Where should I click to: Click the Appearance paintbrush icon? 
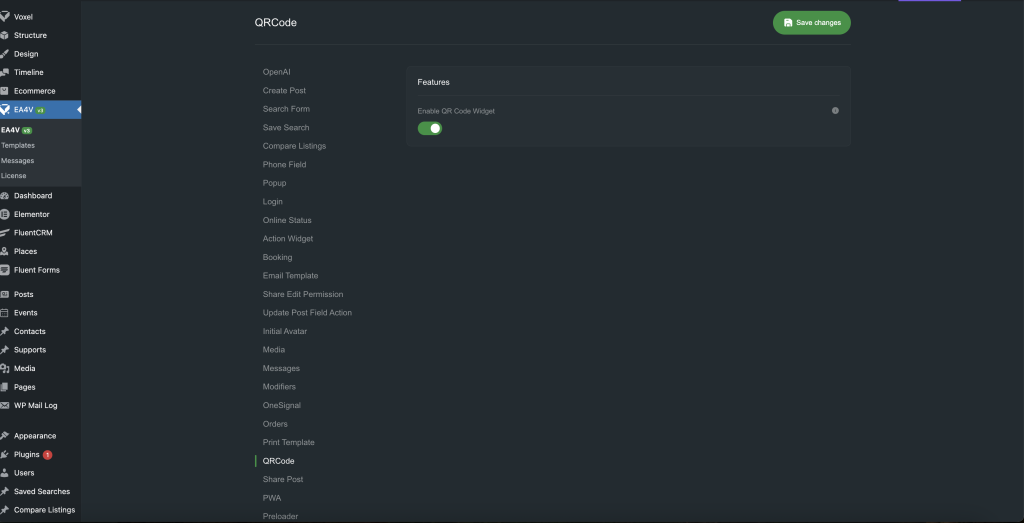tap(5, 436)
